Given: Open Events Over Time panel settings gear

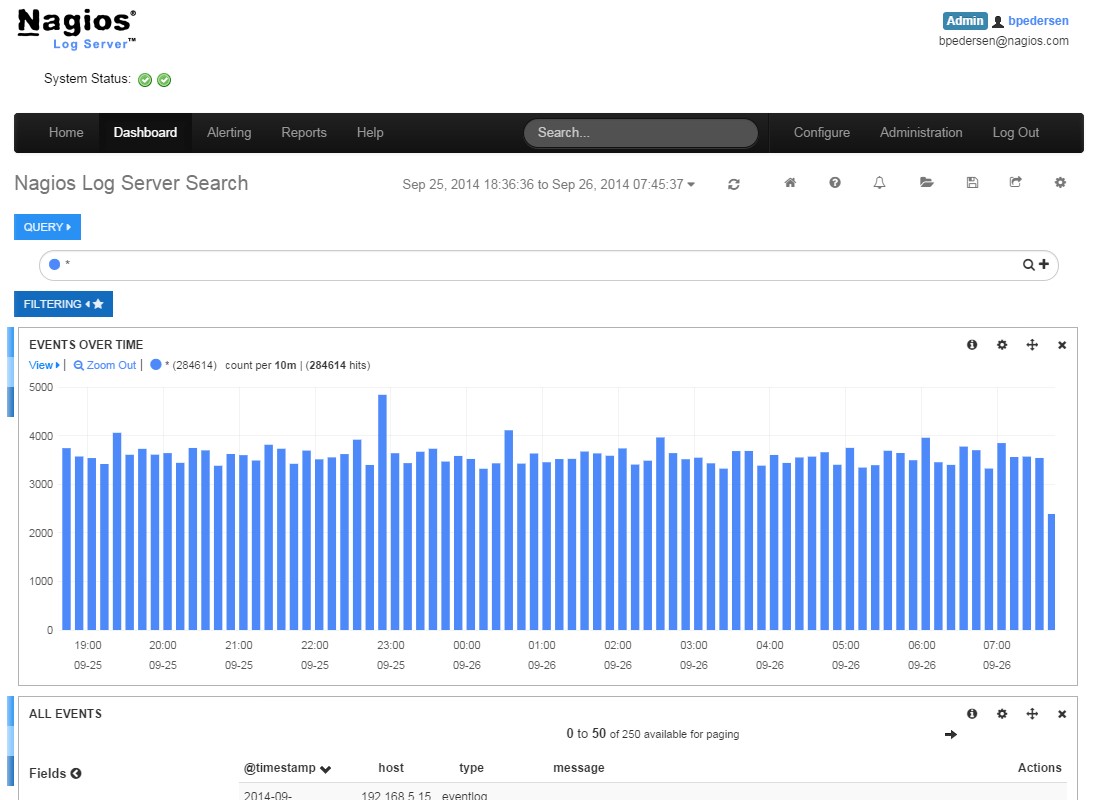Looking at the screenshot, I should tap(1002, 345).
